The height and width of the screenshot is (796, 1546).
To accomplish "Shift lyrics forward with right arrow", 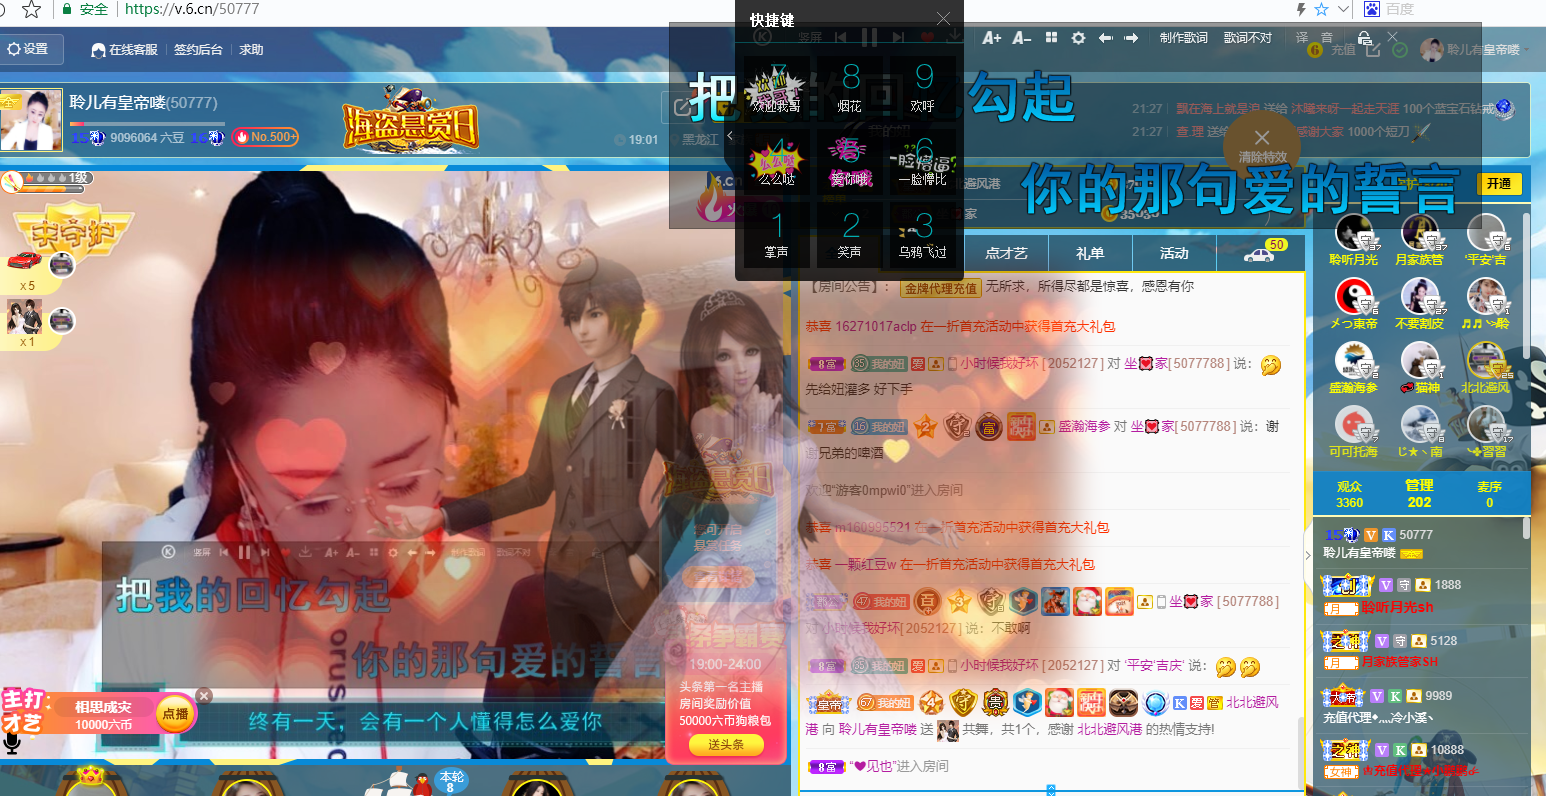I will [x=1131, y=38].
